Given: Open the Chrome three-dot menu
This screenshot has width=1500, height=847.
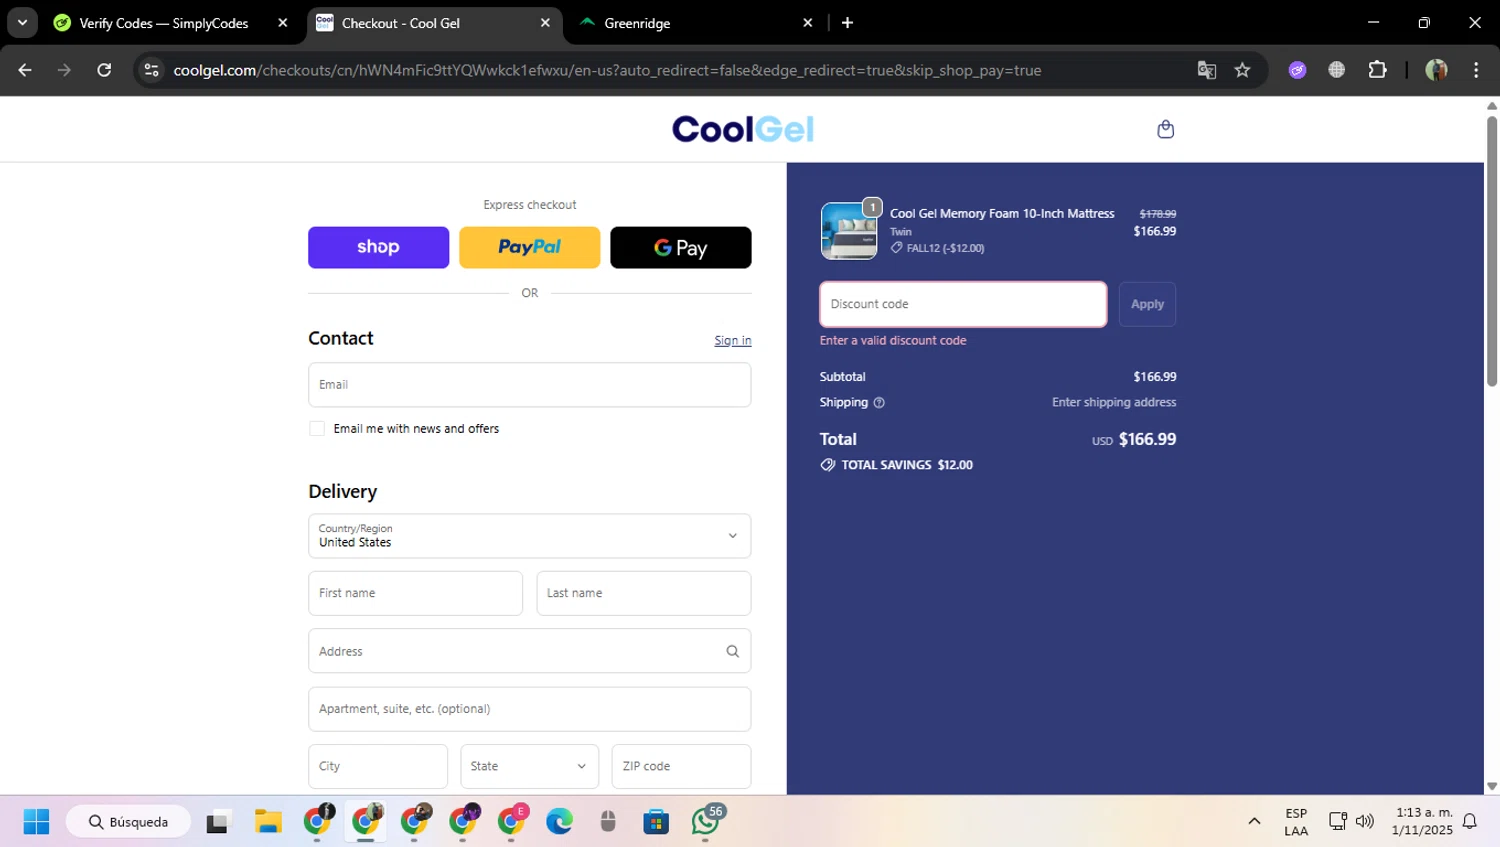Looking at the screenshot, I should click(1476, 70).
